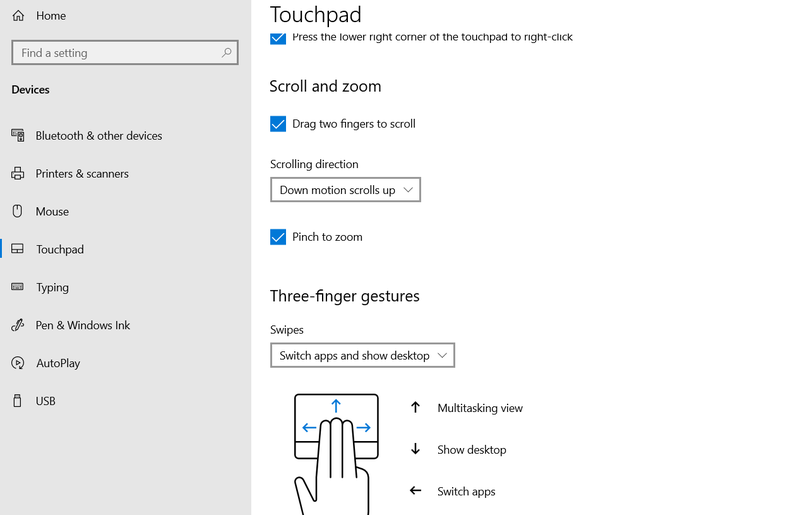This screenshot has width=800, height=515.
Task: Toggle lower right corner right-click checkbox
Action: point(278,38)
